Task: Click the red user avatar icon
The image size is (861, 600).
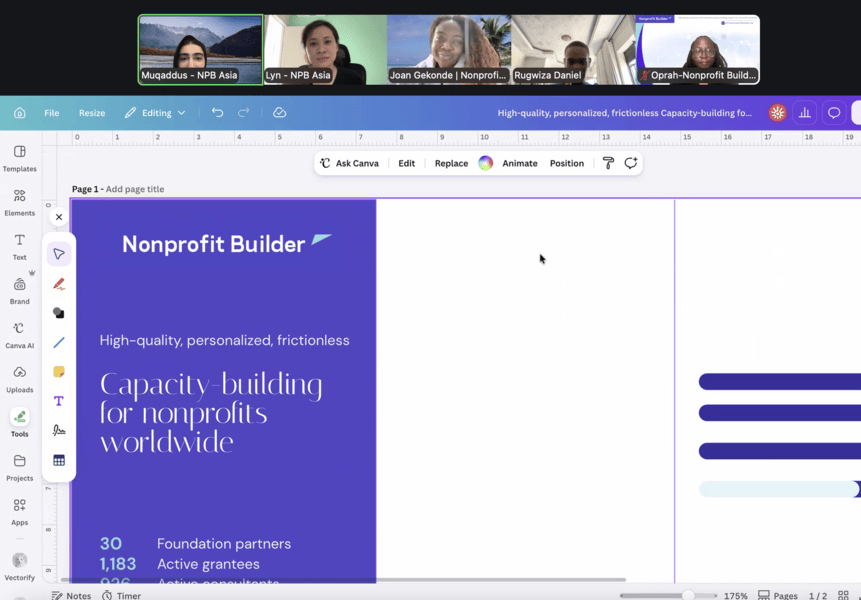Action: coord(777,113)
